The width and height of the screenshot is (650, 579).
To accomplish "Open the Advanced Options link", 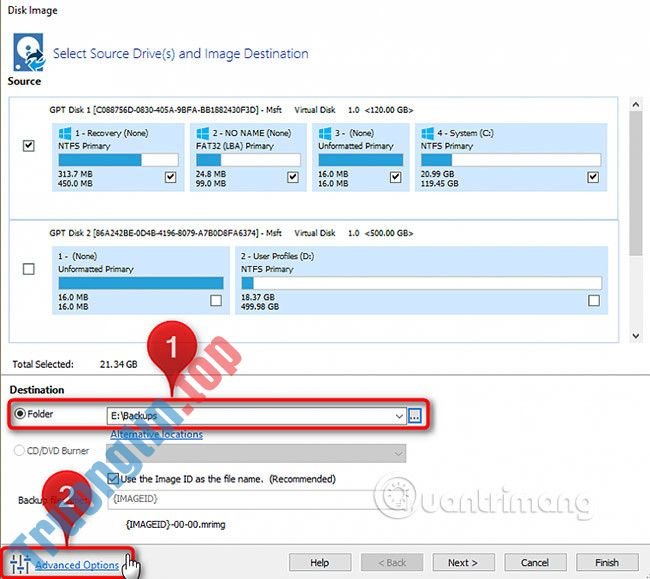I will point(77,565).
